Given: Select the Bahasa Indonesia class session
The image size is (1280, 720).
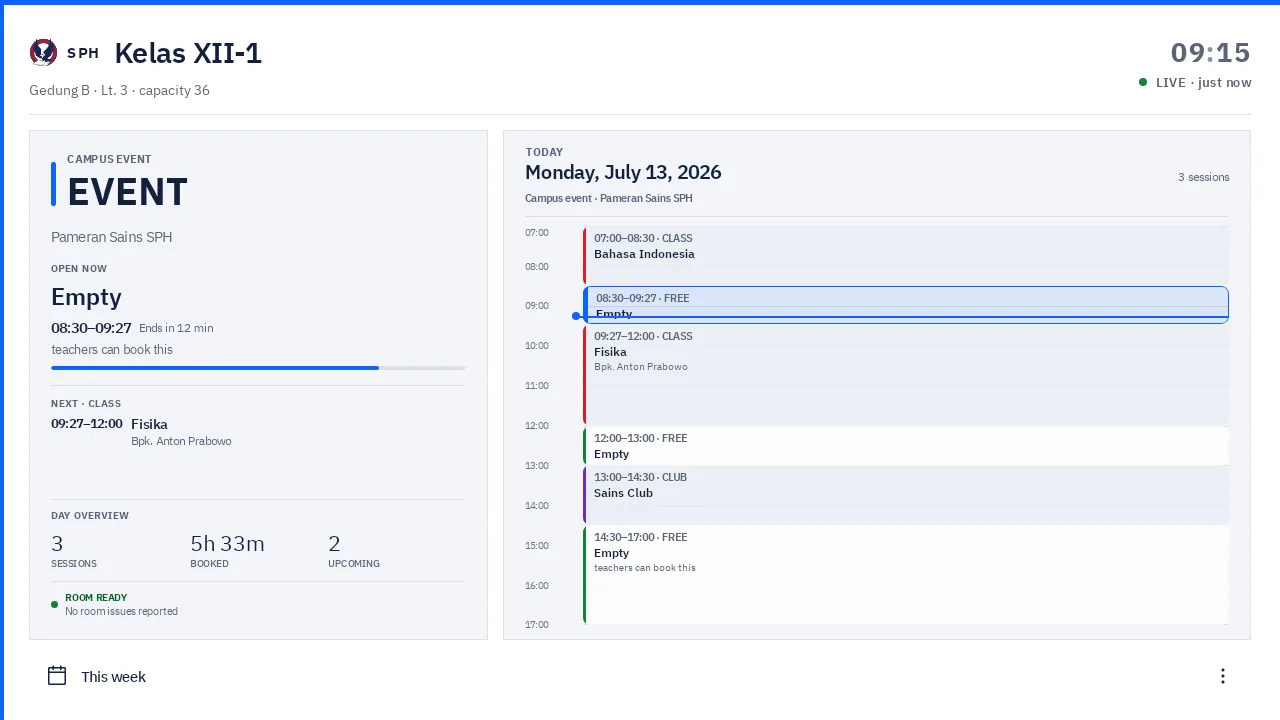Looking at the screenshot, I should pyautogui.click(x=906, y=255).
